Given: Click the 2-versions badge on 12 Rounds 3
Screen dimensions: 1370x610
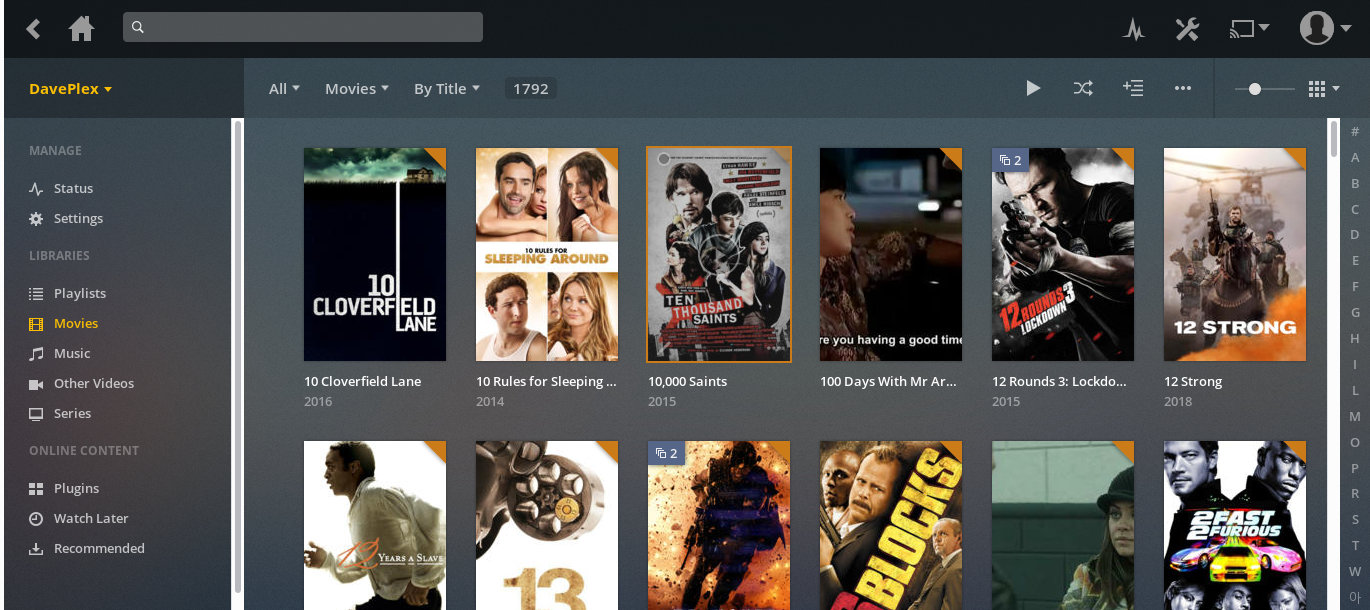Looking at the screenshot, I should click(1010, 160).
